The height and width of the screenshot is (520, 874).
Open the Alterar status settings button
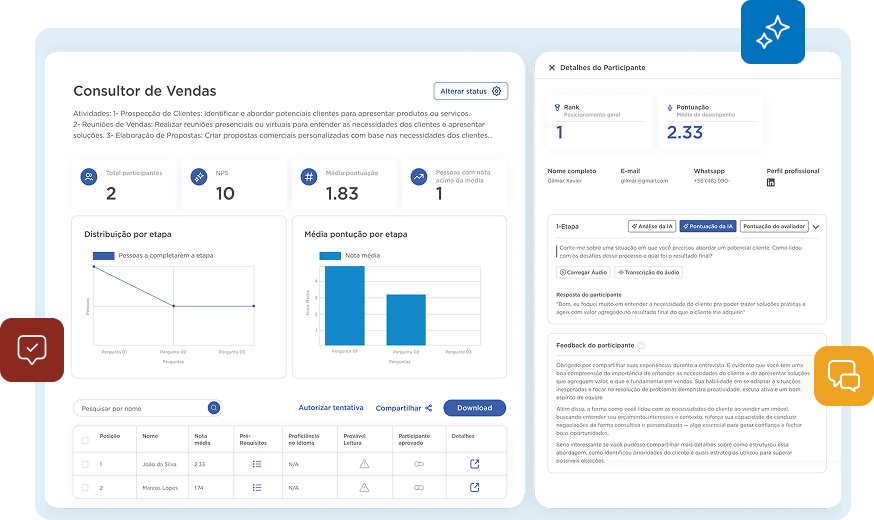pyautogui.click(x=471, y=91)
